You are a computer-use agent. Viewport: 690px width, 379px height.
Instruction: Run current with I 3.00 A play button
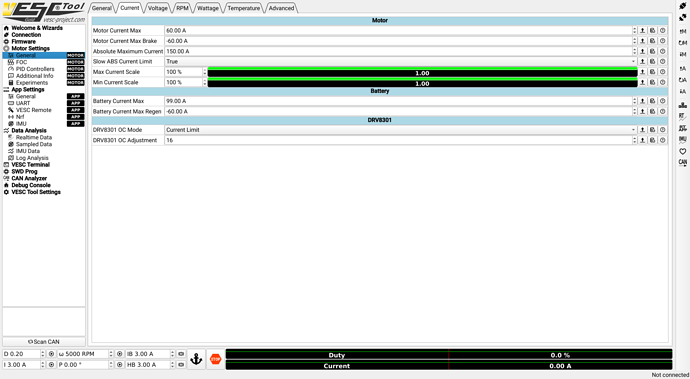[51, 365]
